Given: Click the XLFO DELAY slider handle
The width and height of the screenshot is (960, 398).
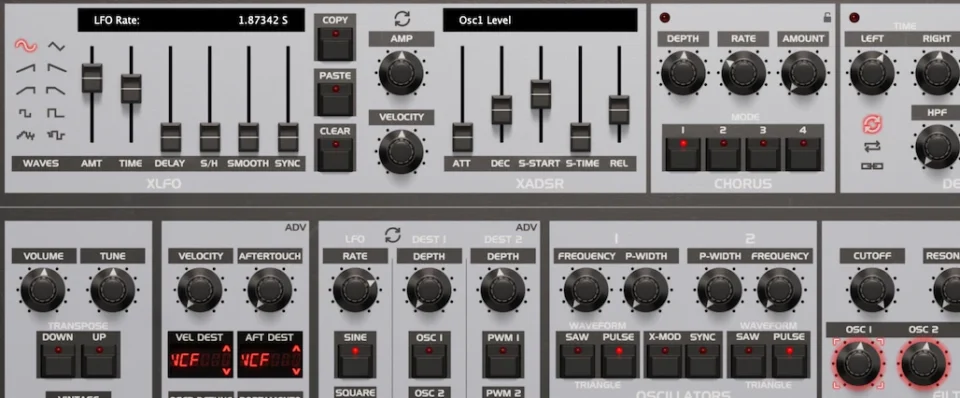Looking at the screenshot, I should (170, 137).
